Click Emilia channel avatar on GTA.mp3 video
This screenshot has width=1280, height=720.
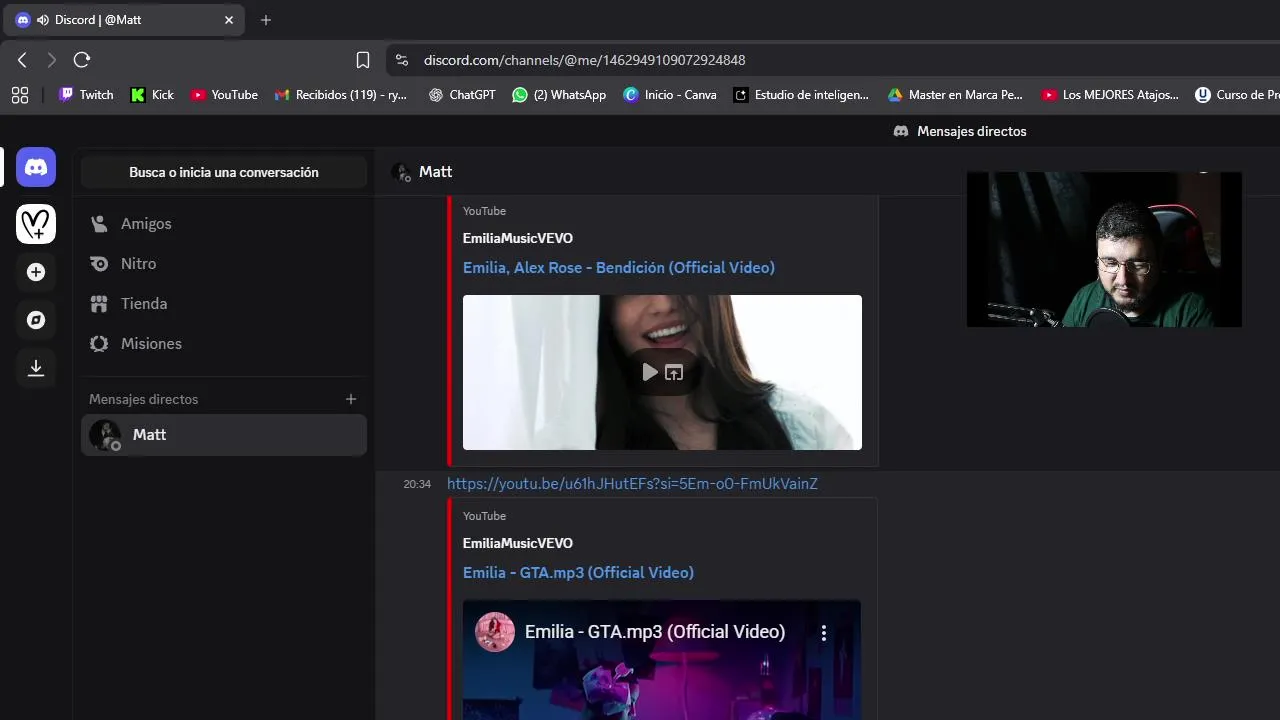click(x=495, y=632)
